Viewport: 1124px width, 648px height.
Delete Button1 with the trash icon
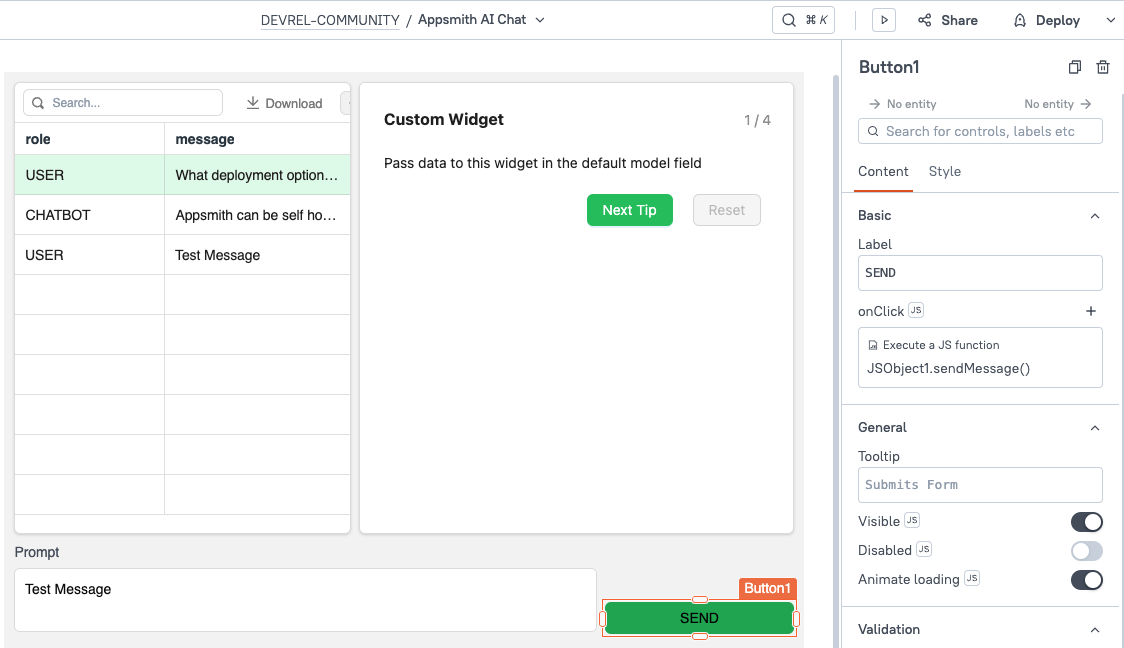point(1103,67)
